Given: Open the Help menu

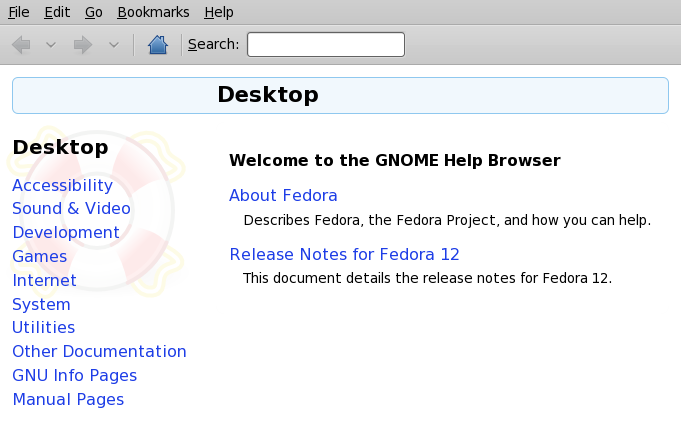Looking at the screenshot, I should (x=219, y=12).
